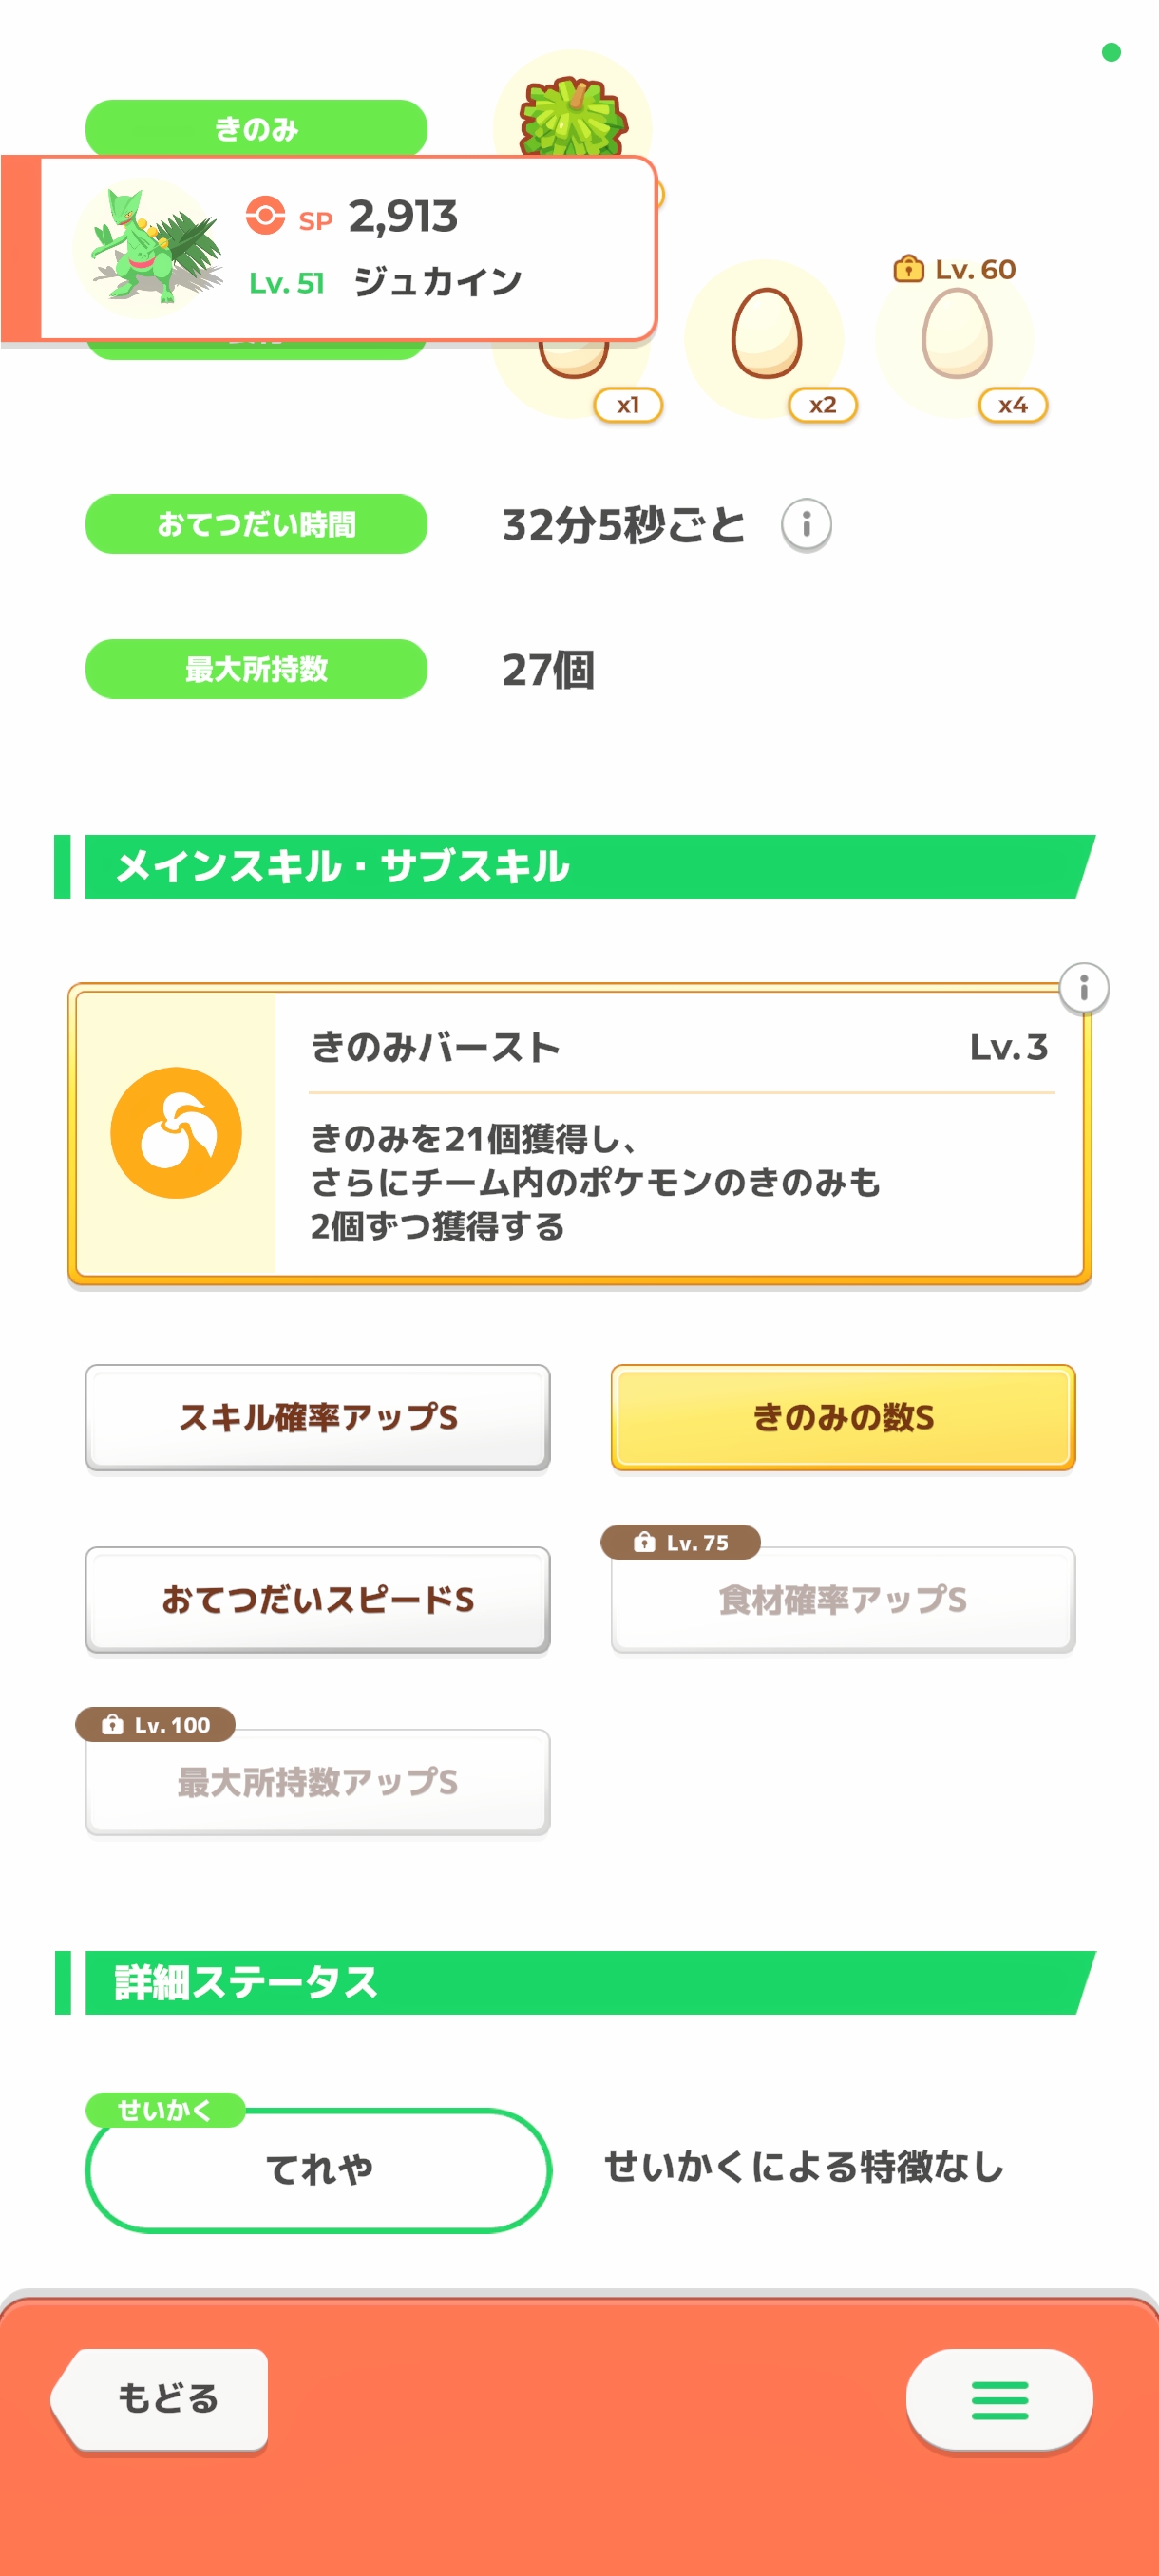The width and height of the screenshot is (1159, 2576).
Task: Tap the locked 最大所持数アップS sub skill
Action: (318, 1782)
